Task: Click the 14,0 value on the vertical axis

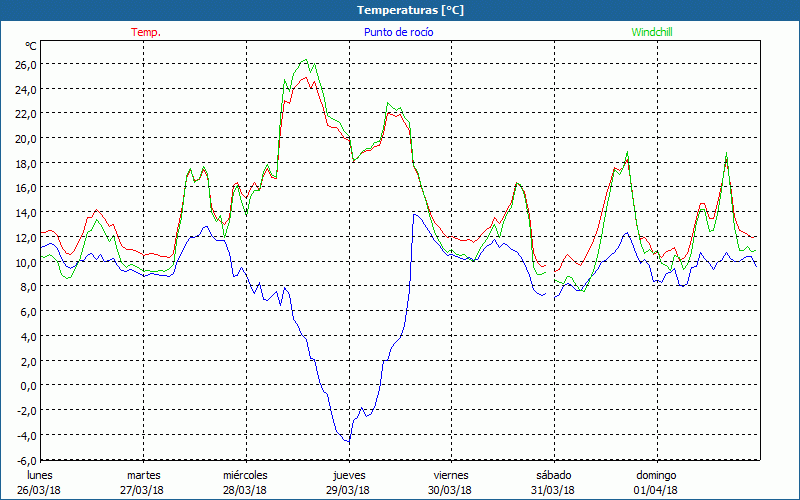Action: (x=25, y=212)
